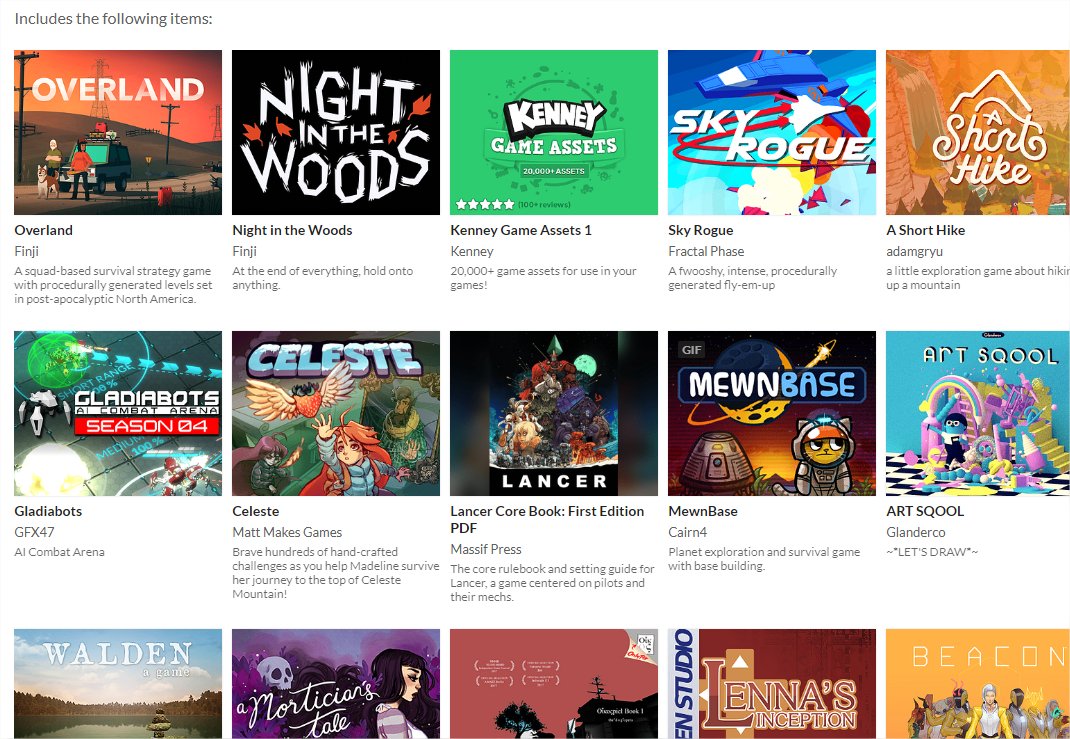Click the Lancer Core Book: First Edition PDF title
The image size is (1070, 739).
[547, 519]
